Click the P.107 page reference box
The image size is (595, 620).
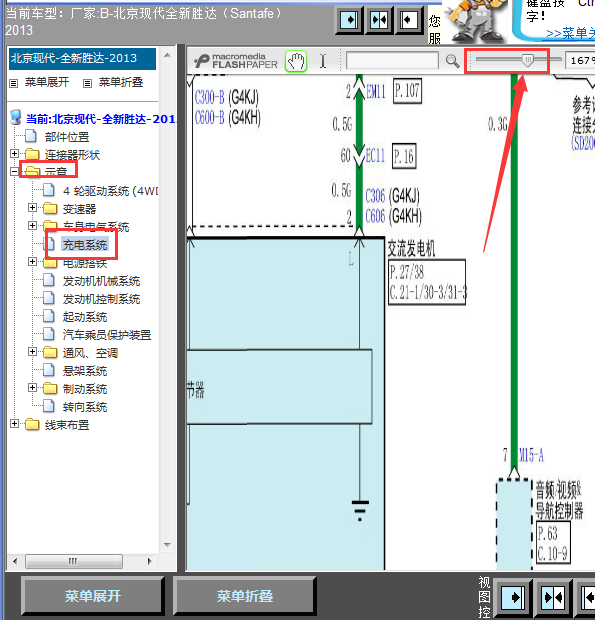[x=407, y=91]
